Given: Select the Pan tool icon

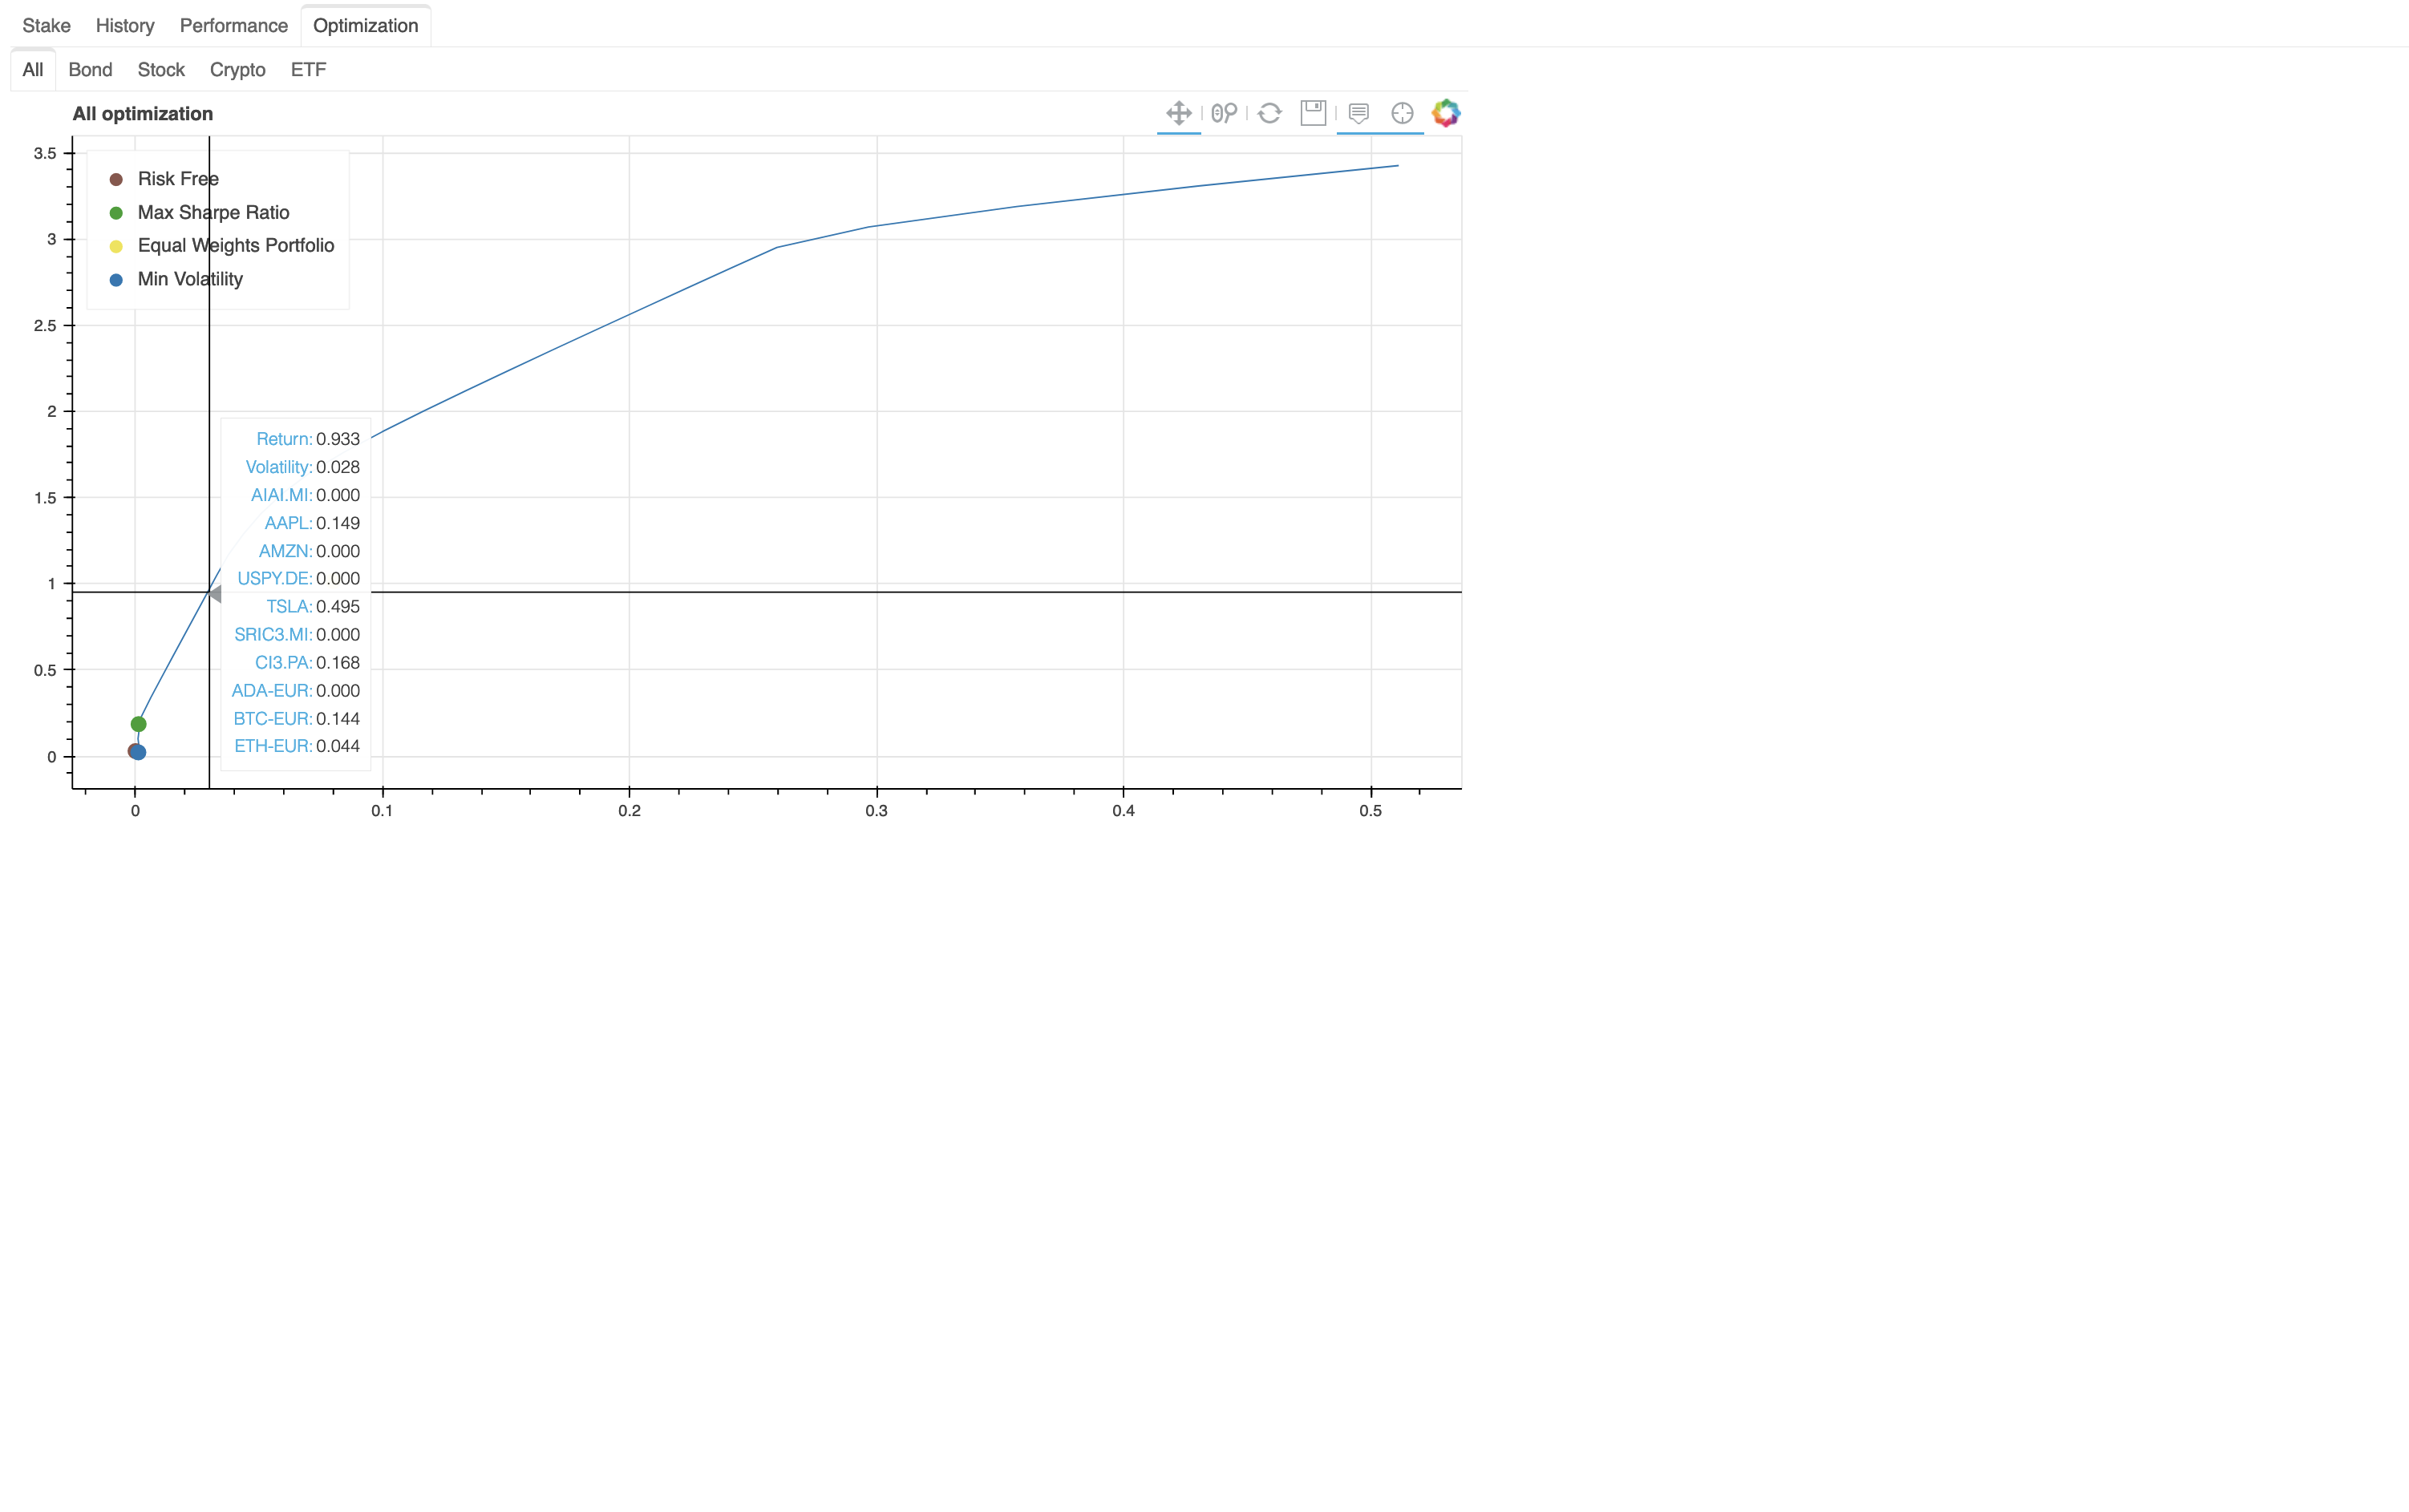Looking at the screenshot, I should [1178, 113].
